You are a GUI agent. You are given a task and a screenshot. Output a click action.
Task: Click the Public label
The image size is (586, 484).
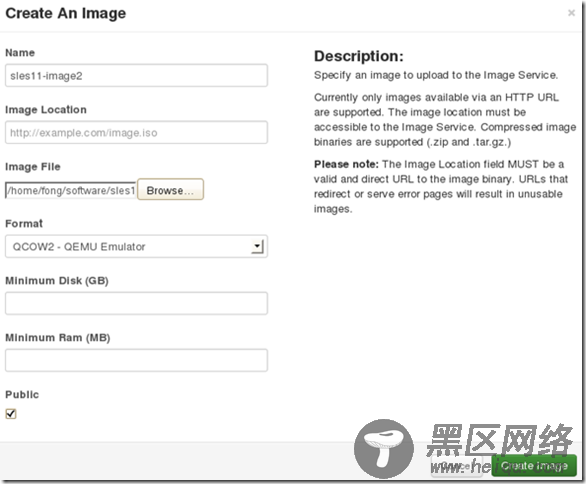22,394
